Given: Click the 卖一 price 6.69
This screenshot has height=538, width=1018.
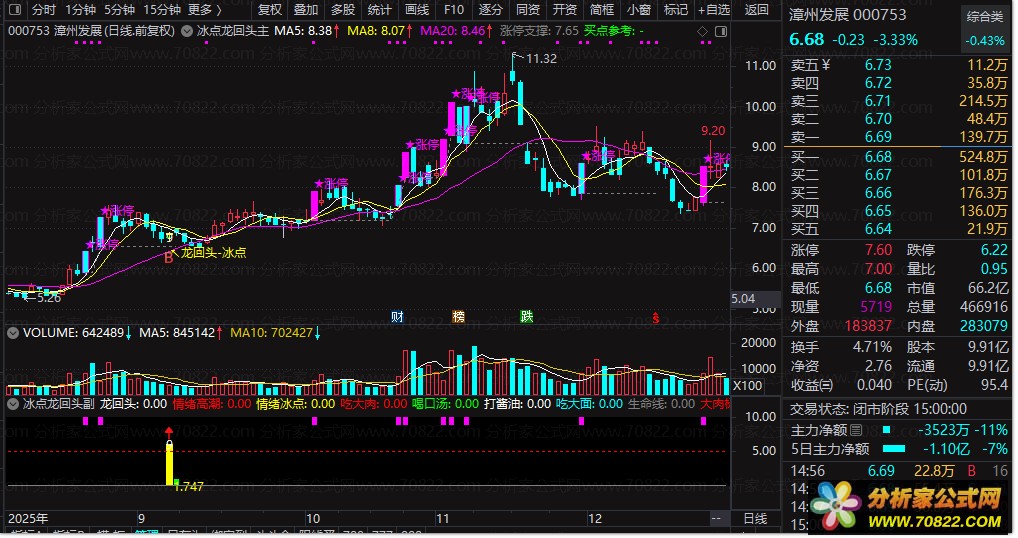Looking at the screenshot, I should (x=878, y=137).
